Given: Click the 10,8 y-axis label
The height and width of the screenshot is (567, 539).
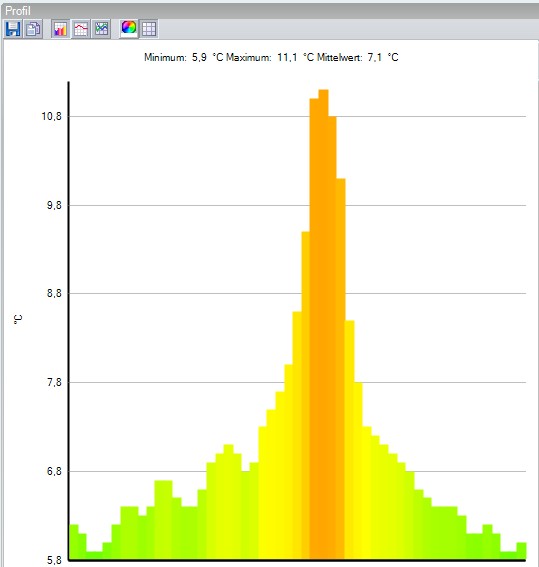Looking at the screenshot, I should 52,116.
